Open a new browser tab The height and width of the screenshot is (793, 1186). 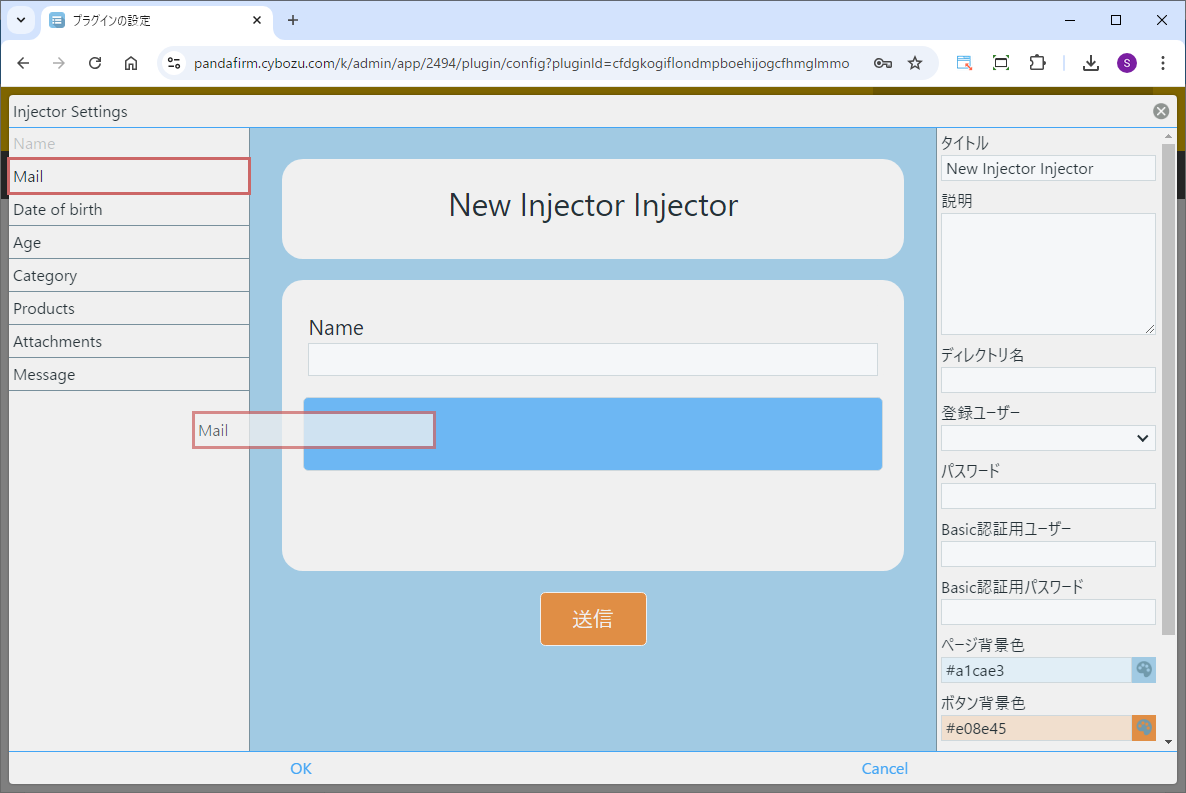(293, 20)
